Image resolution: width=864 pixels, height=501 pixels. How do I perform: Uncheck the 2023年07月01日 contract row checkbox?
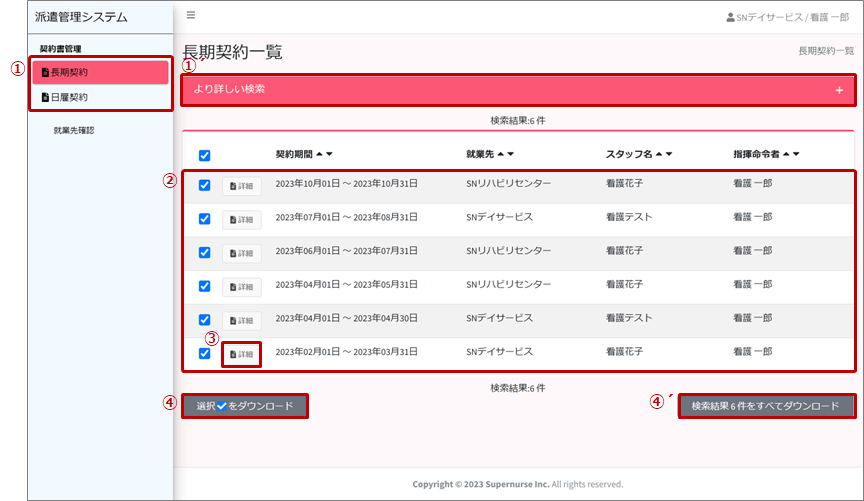coord(205,218)
